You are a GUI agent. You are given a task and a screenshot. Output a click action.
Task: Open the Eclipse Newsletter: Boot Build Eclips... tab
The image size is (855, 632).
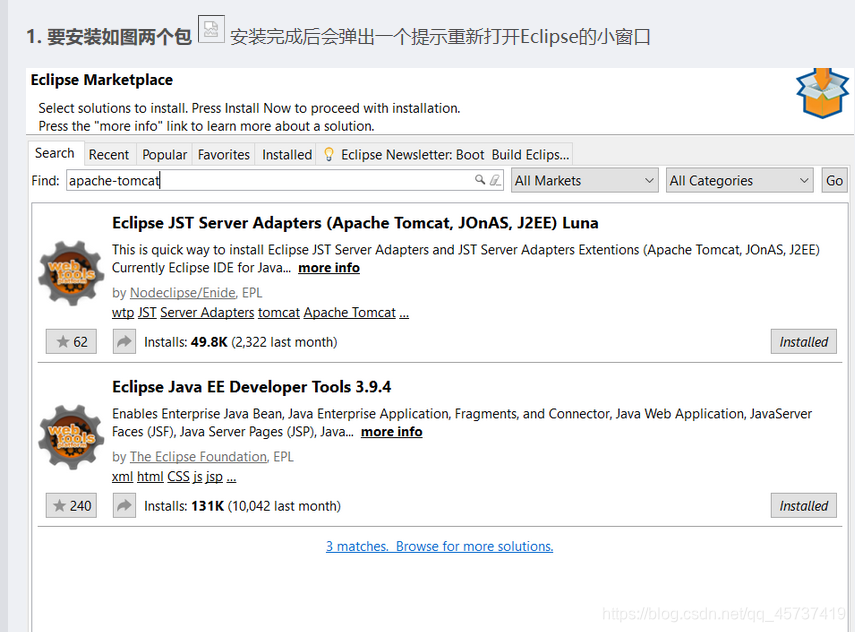(x=445, y=155)
